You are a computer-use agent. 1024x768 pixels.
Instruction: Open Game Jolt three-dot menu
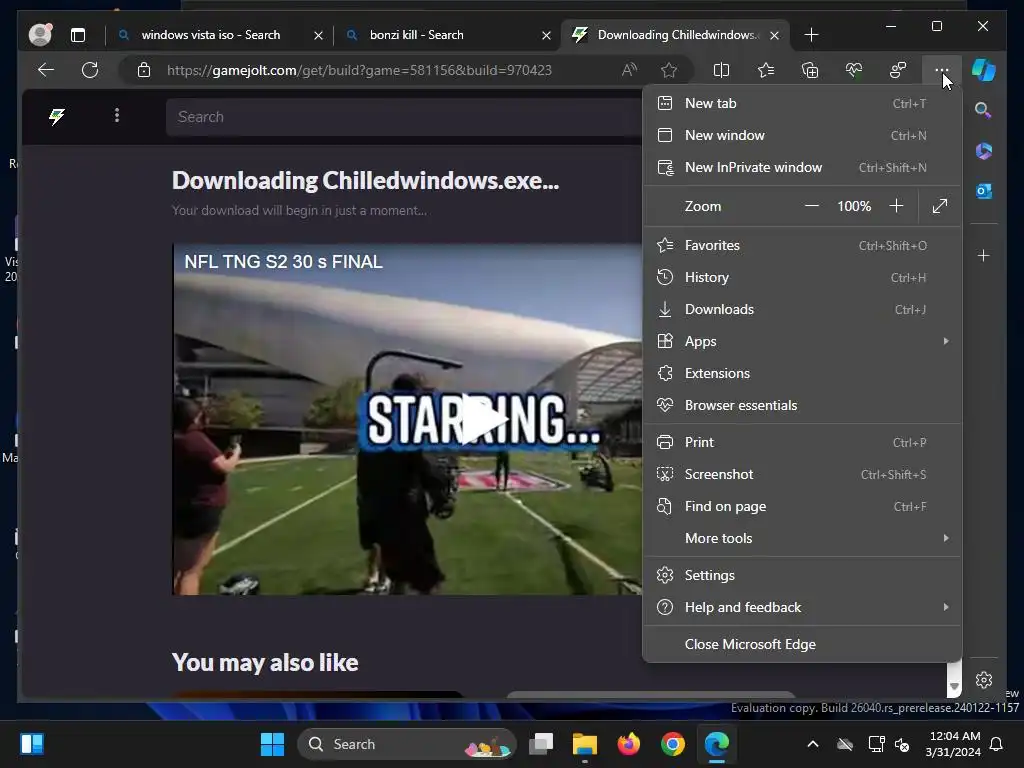[x=117, y=116]
